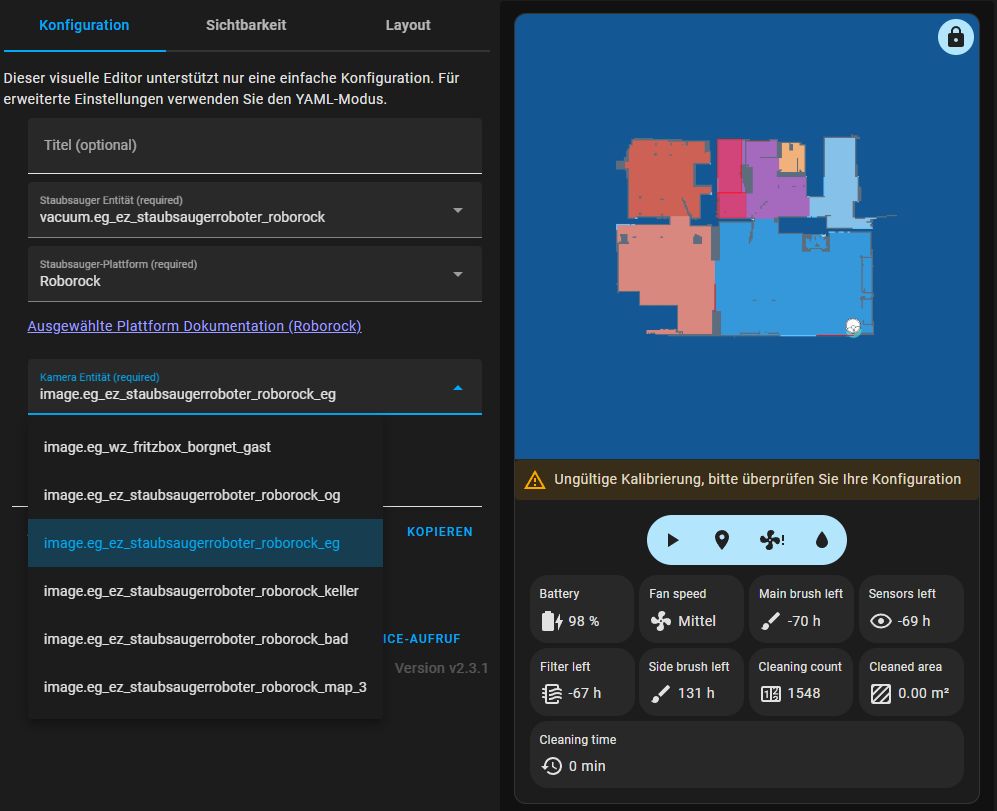Click the map lock icon
997x811 pixels.
pyautogui.click(x=955, y=37)
